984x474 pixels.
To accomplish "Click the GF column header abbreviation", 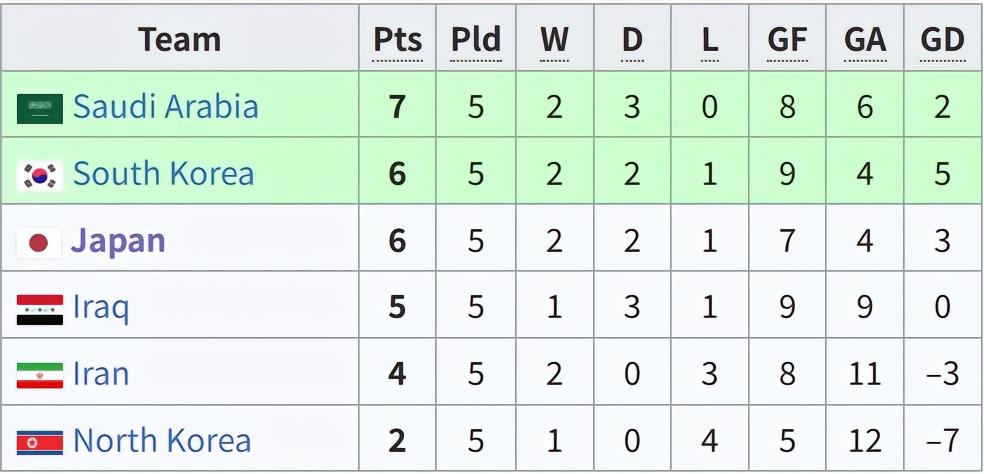I will pos(787,39).
